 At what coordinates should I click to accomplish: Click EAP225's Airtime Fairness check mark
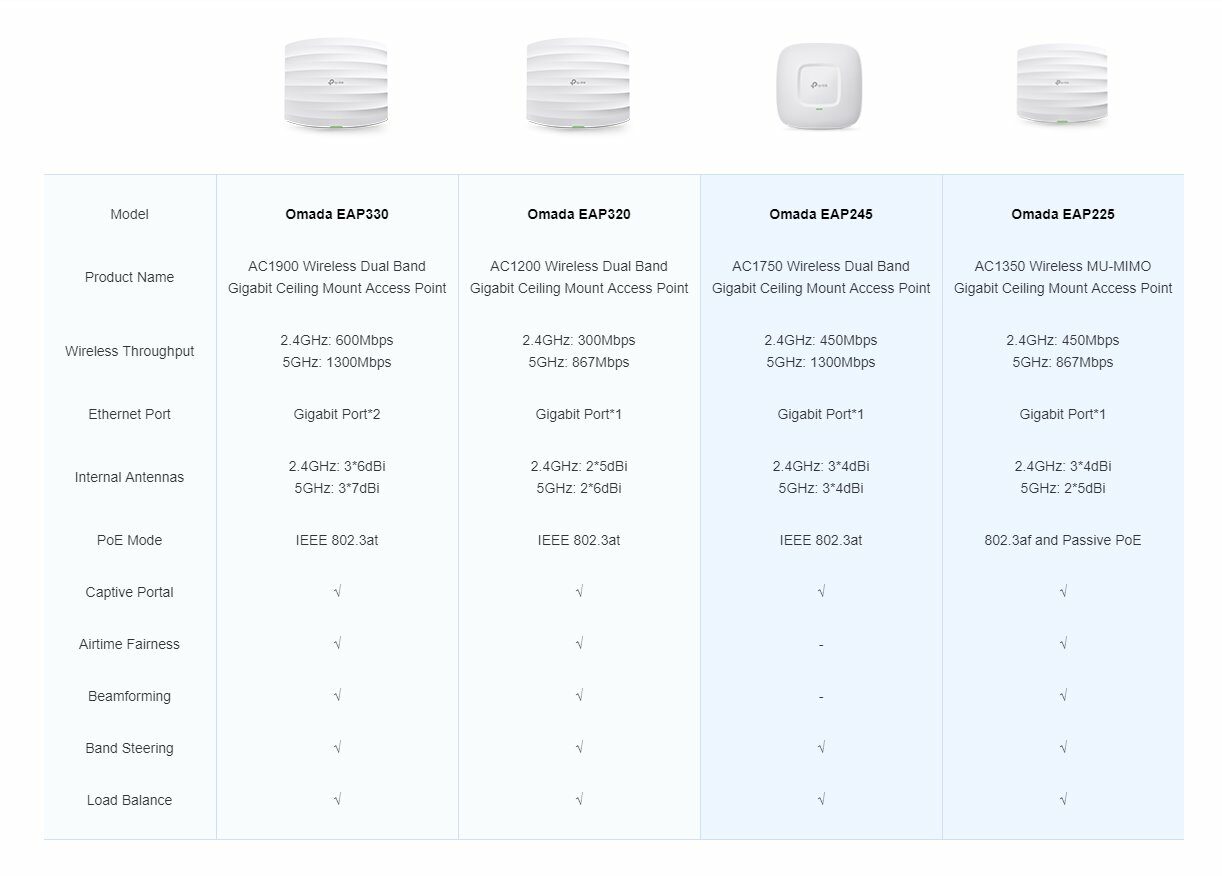pos(1063,644)
